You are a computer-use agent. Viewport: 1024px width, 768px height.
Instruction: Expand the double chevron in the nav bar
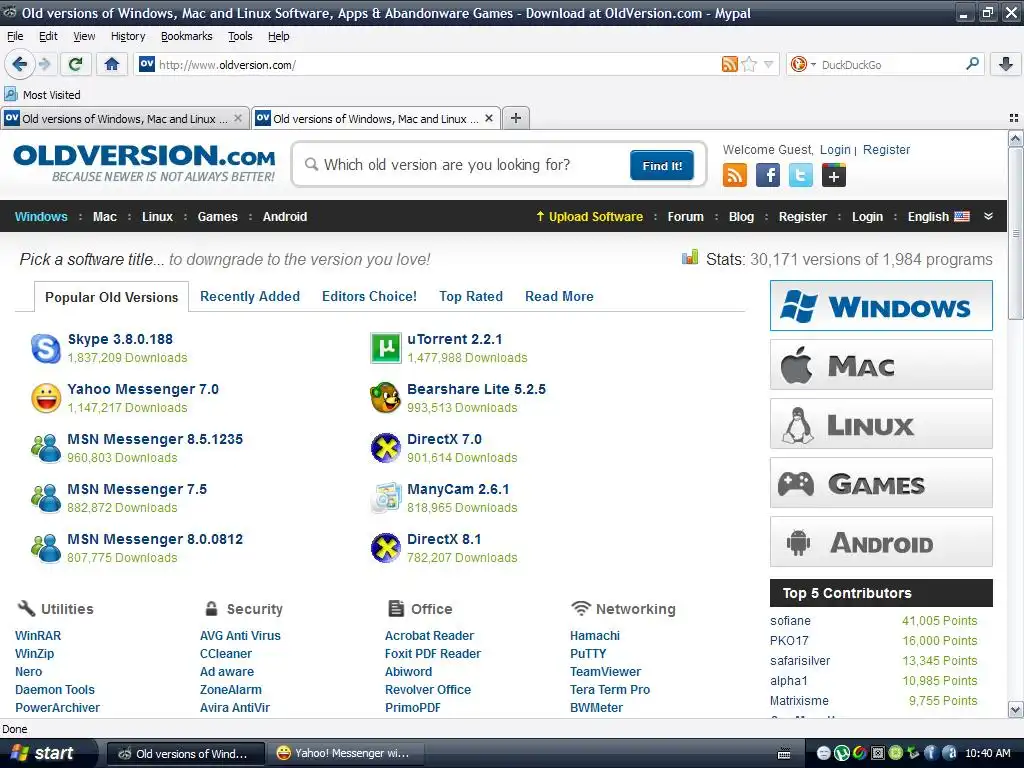point(988,216)
